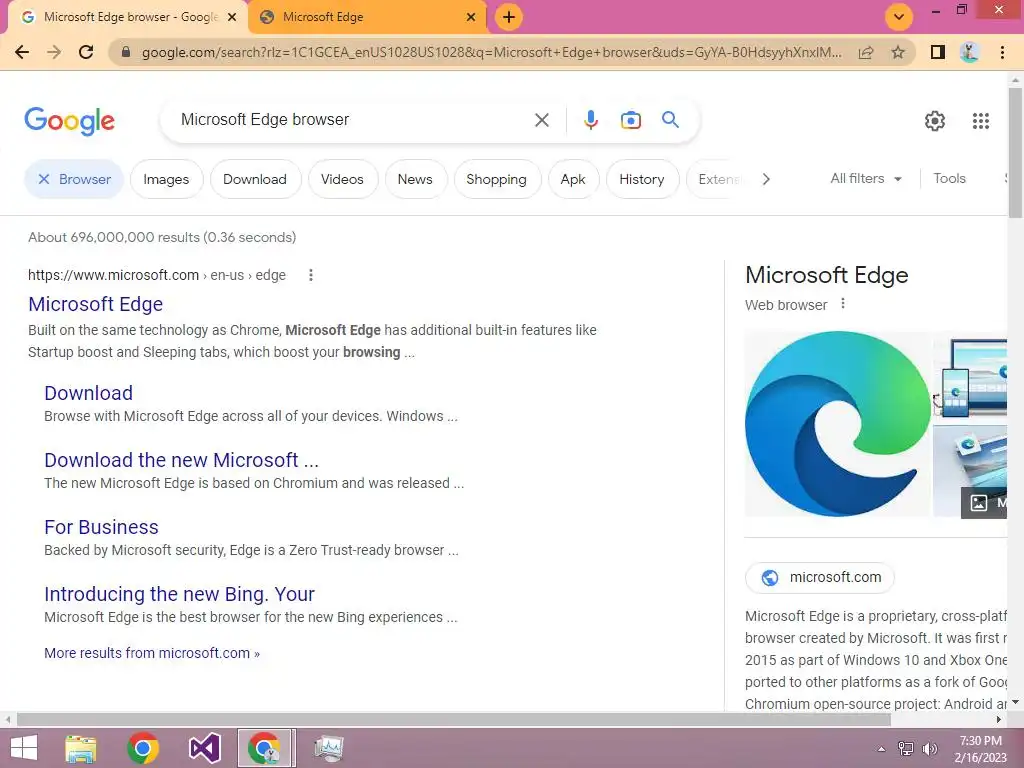Viewport: 1024px width, 768px height.
Task: Open Introducing the new Bing link
Action: (180, 594)
